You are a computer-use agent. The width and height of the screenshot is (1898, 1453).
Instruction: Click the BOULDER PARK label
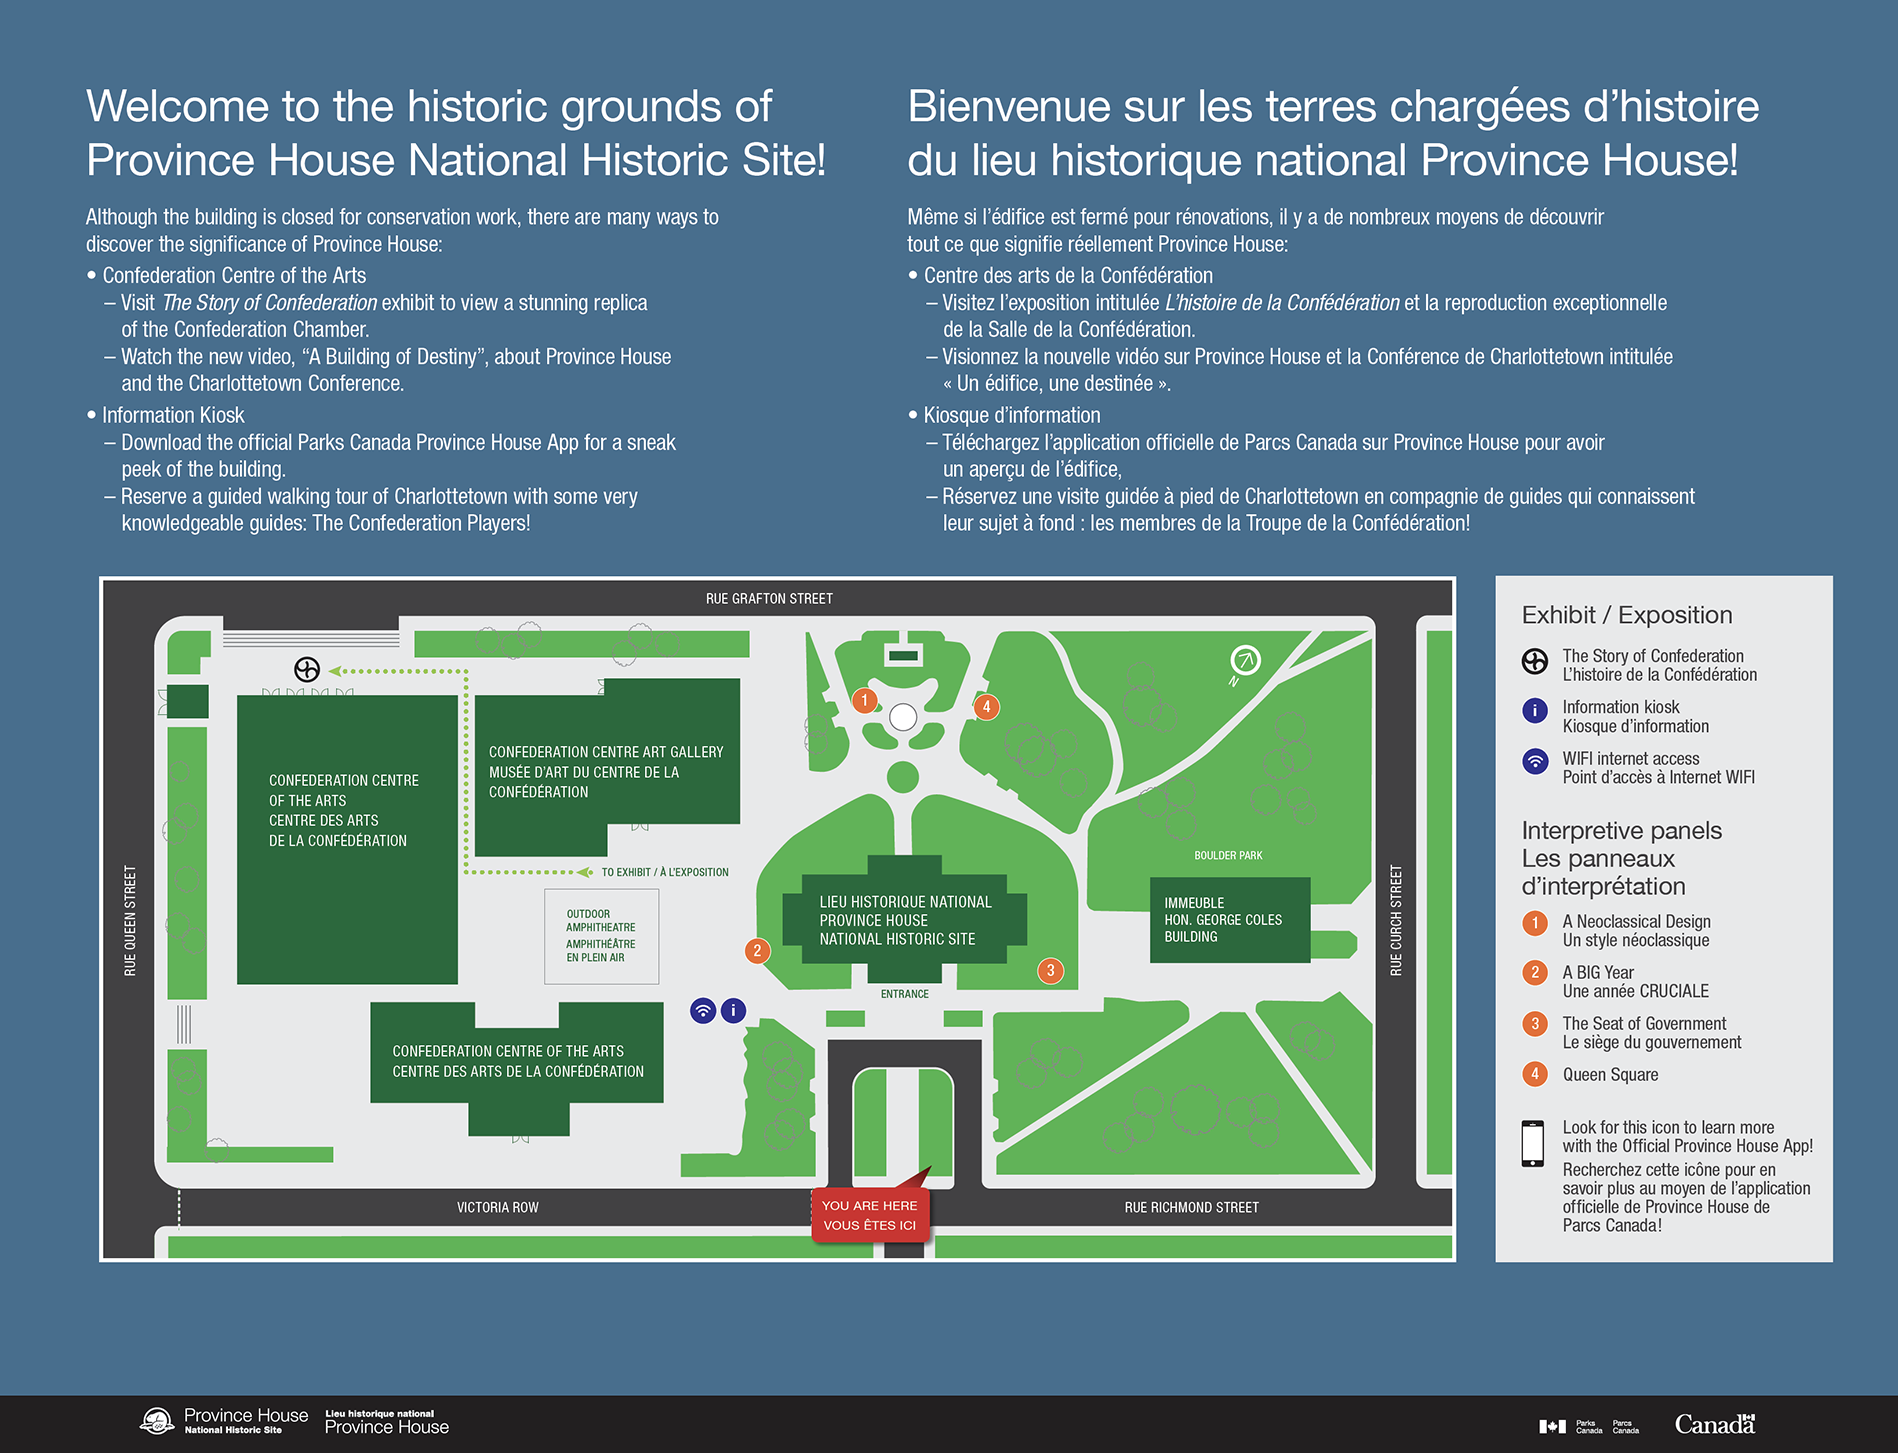coord(1228,856)
